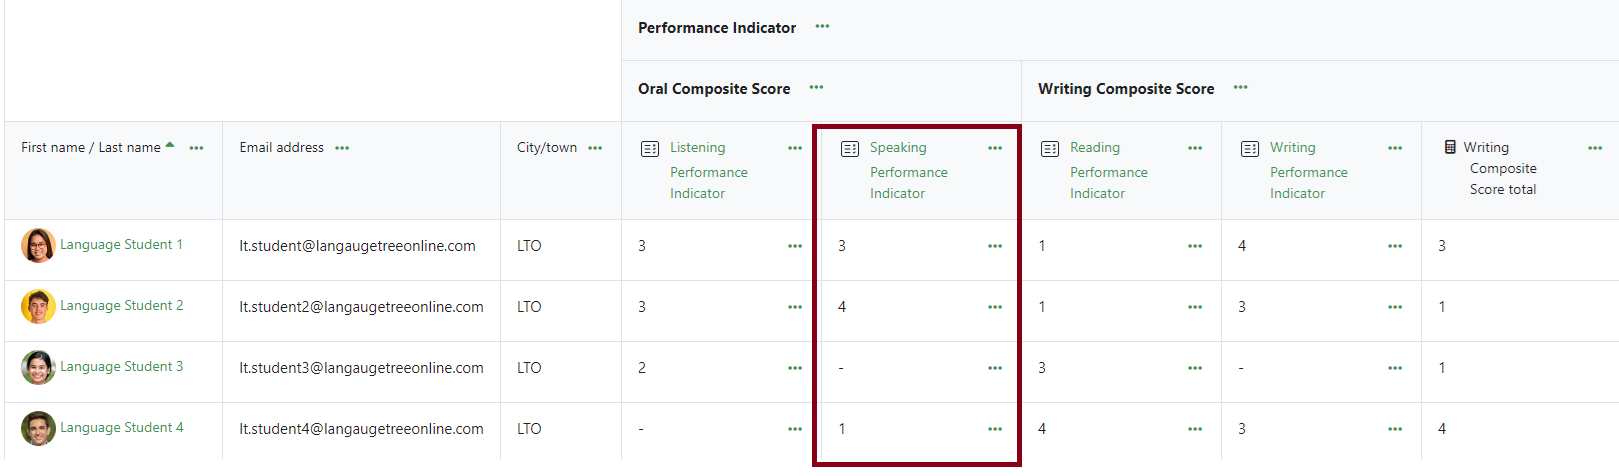Sort by First name column
1619x476 pixels.
point(53,147)
